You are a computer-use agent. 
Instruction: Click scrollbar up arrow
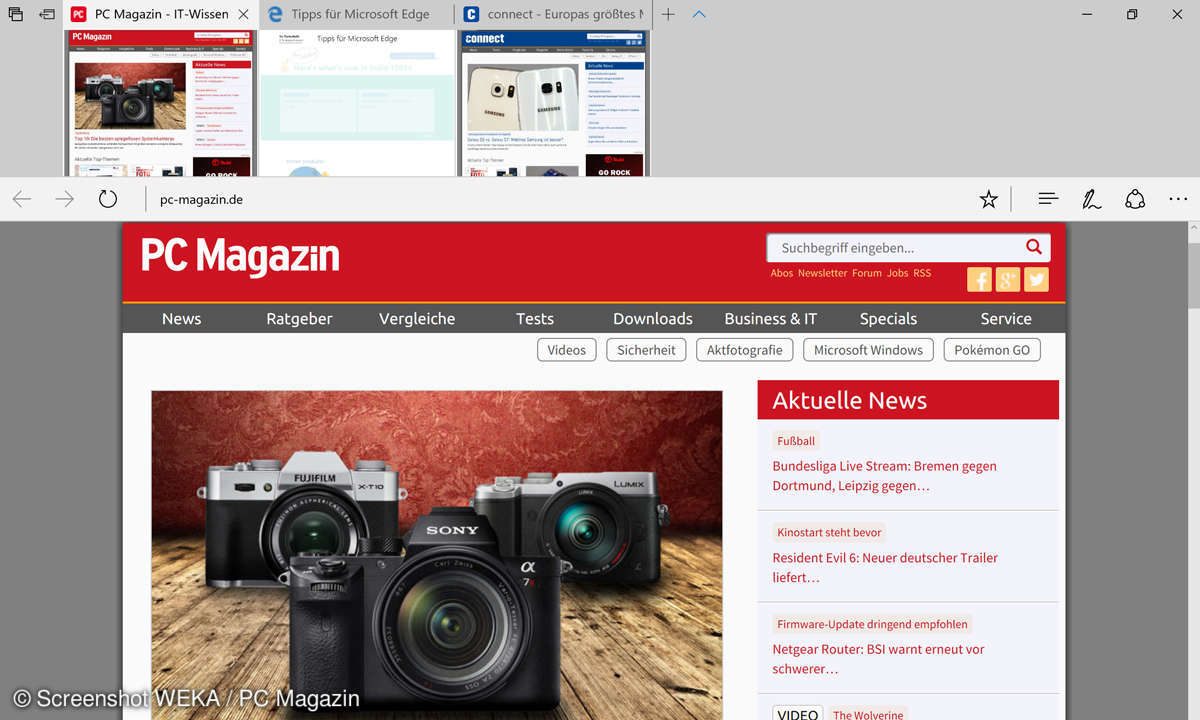click(x=1192, y=230)
